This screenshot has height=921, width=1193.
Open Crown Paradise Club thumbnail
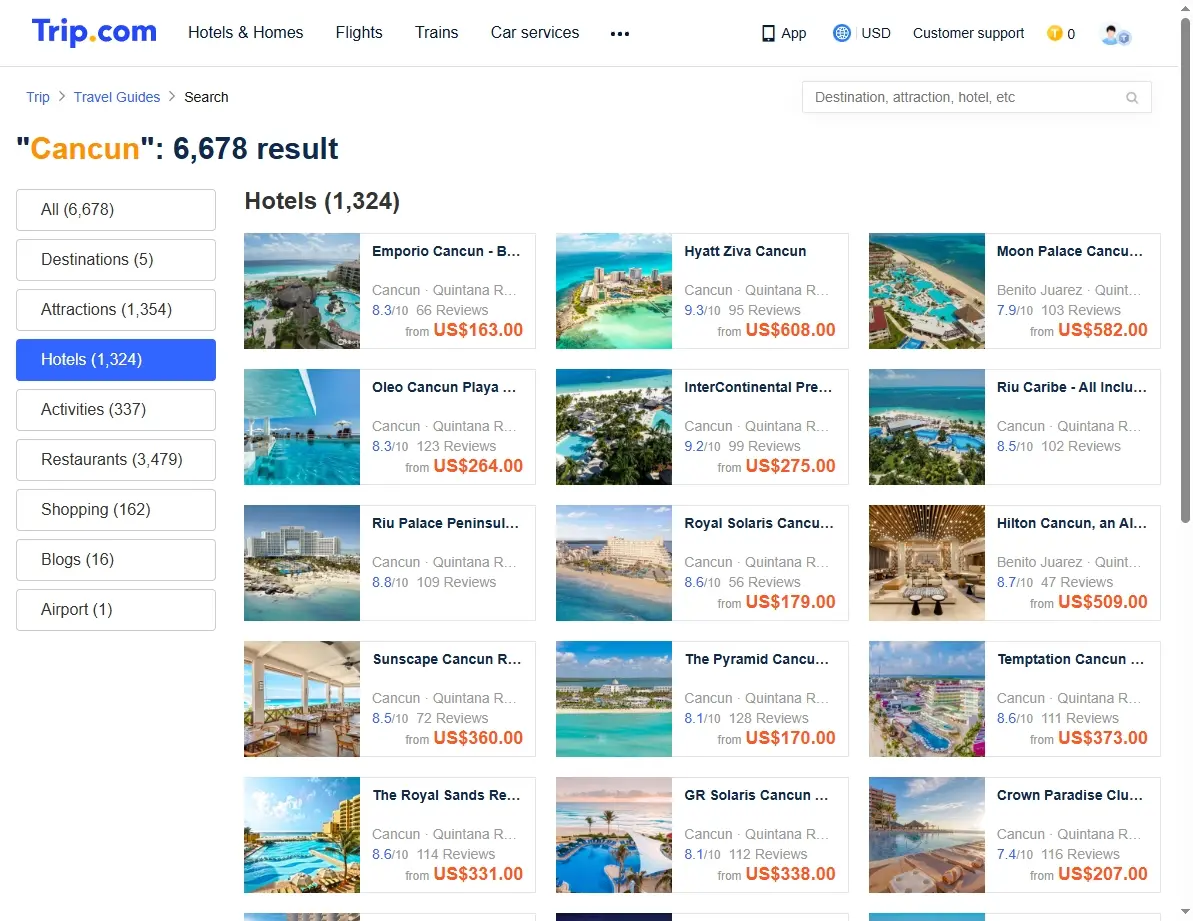tap(926, 834)
